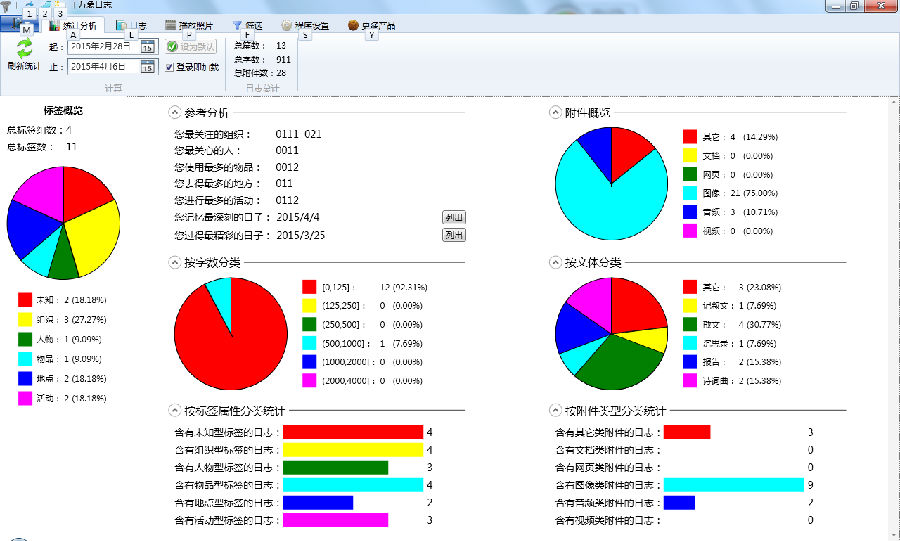This screenshot has height=541, width=900.
Task: Click the gear icon of the 视图设置 tab
Action: point(287,25)
